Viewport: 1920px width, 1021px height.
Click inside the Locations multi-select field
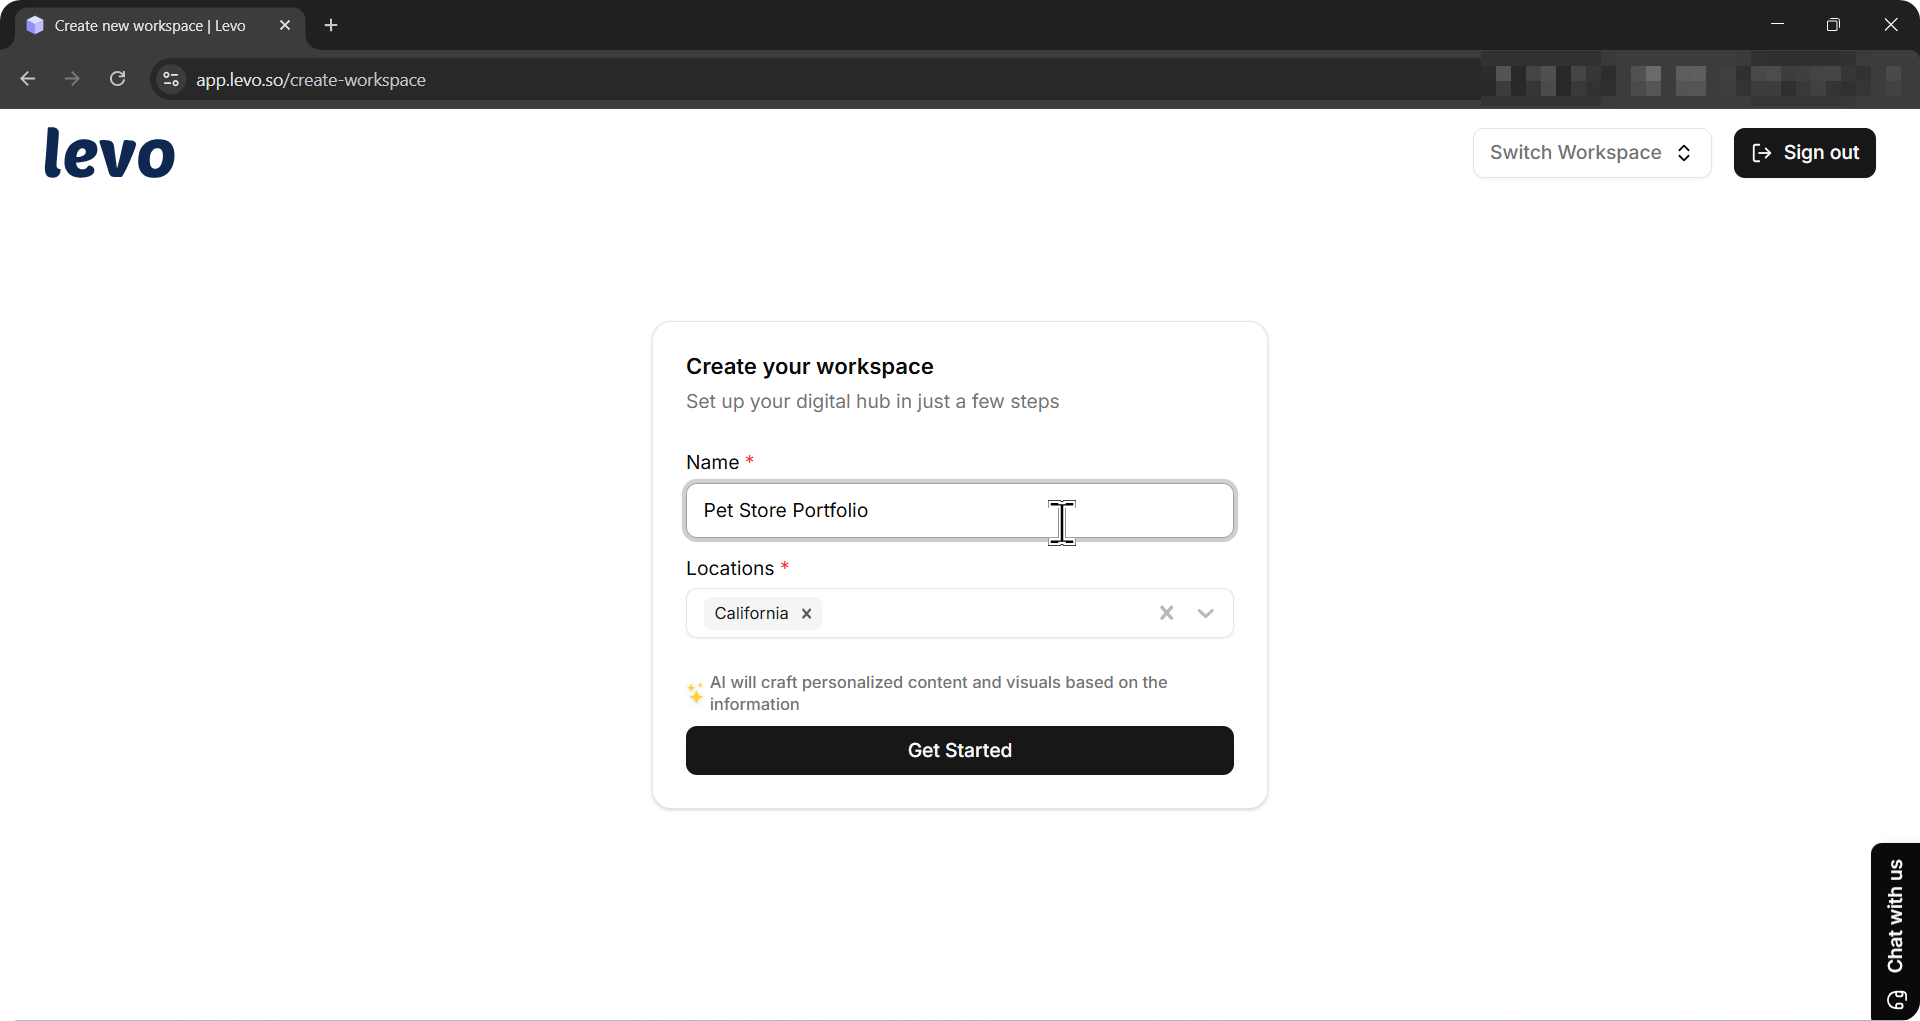(980, 613)
